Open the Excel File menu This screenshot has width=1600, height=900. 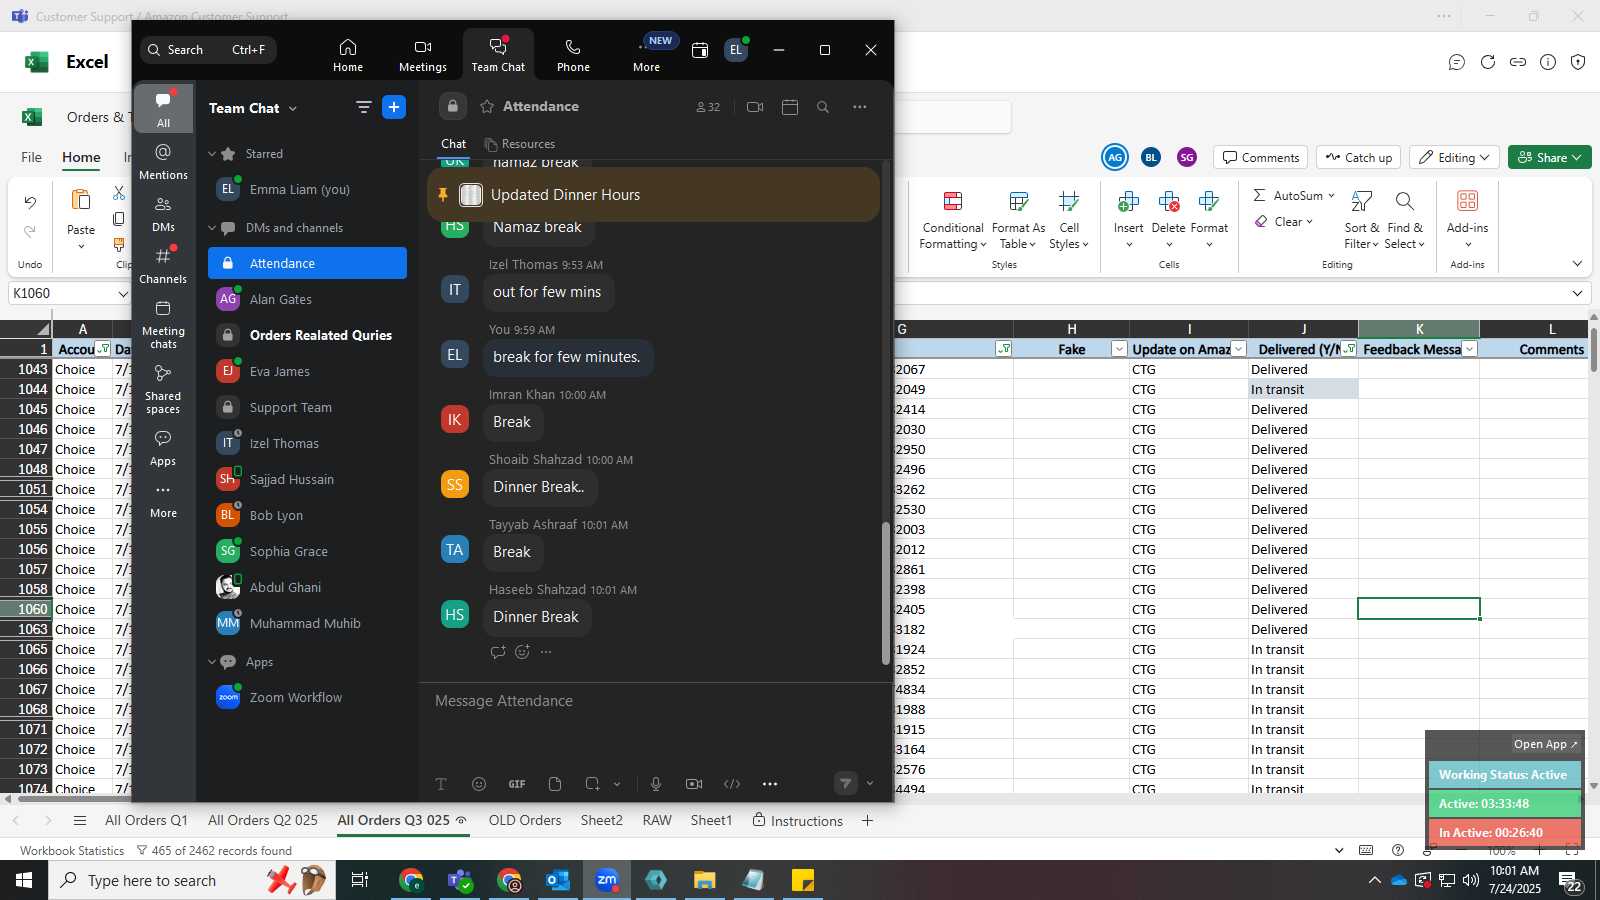point(32,157)
